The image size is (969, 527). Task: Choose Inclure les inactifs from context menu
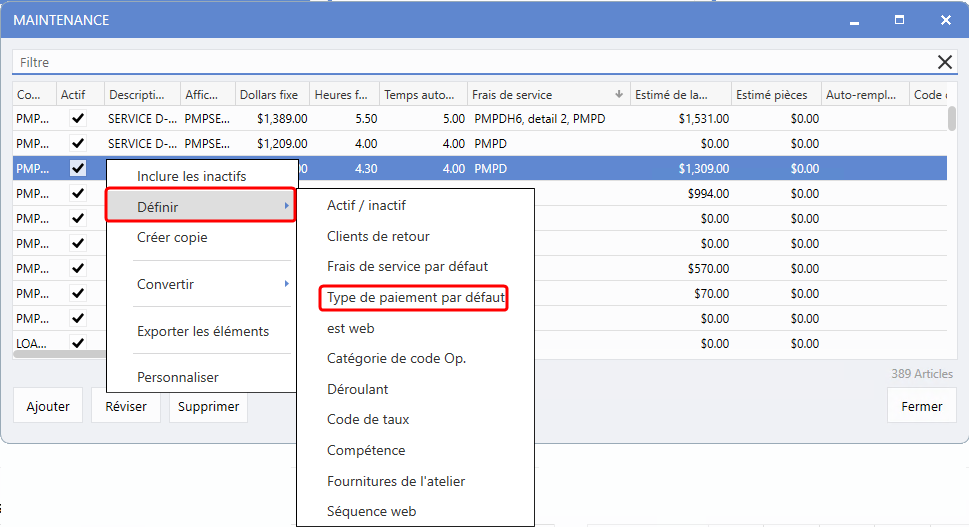191,176
